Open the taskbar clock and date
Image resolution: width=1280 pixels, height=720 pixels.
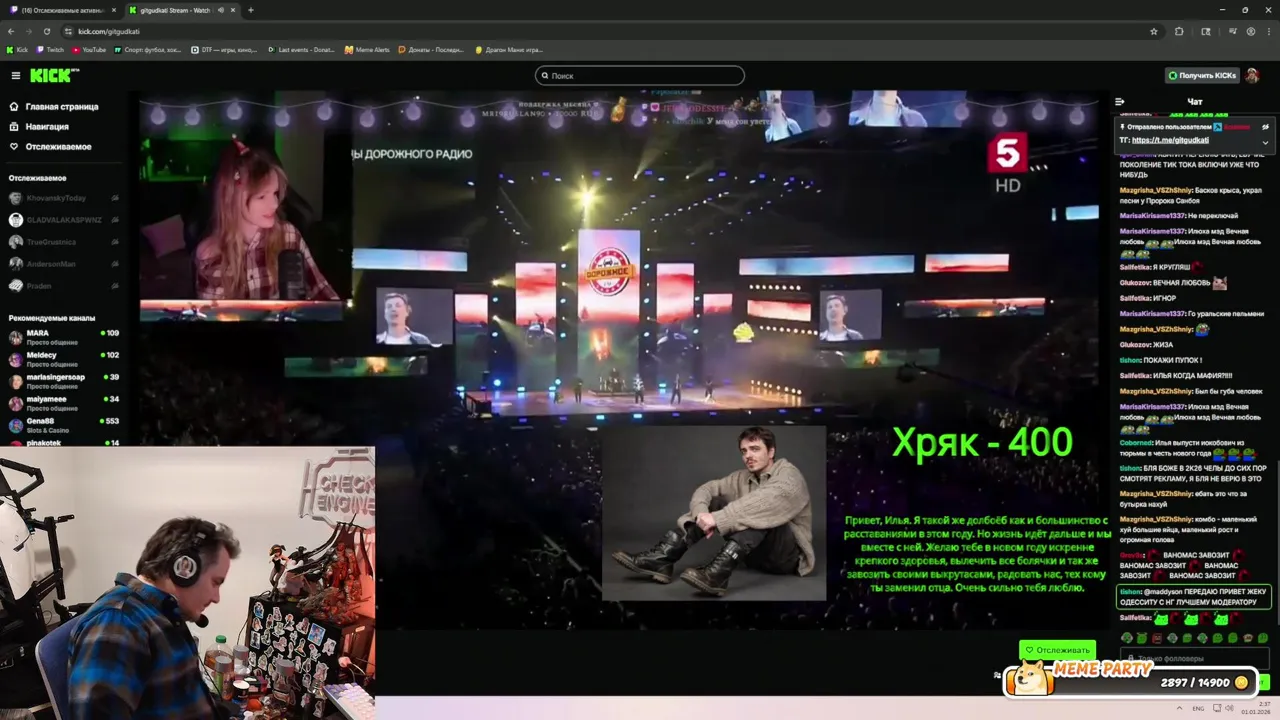tap(1257, 708)
